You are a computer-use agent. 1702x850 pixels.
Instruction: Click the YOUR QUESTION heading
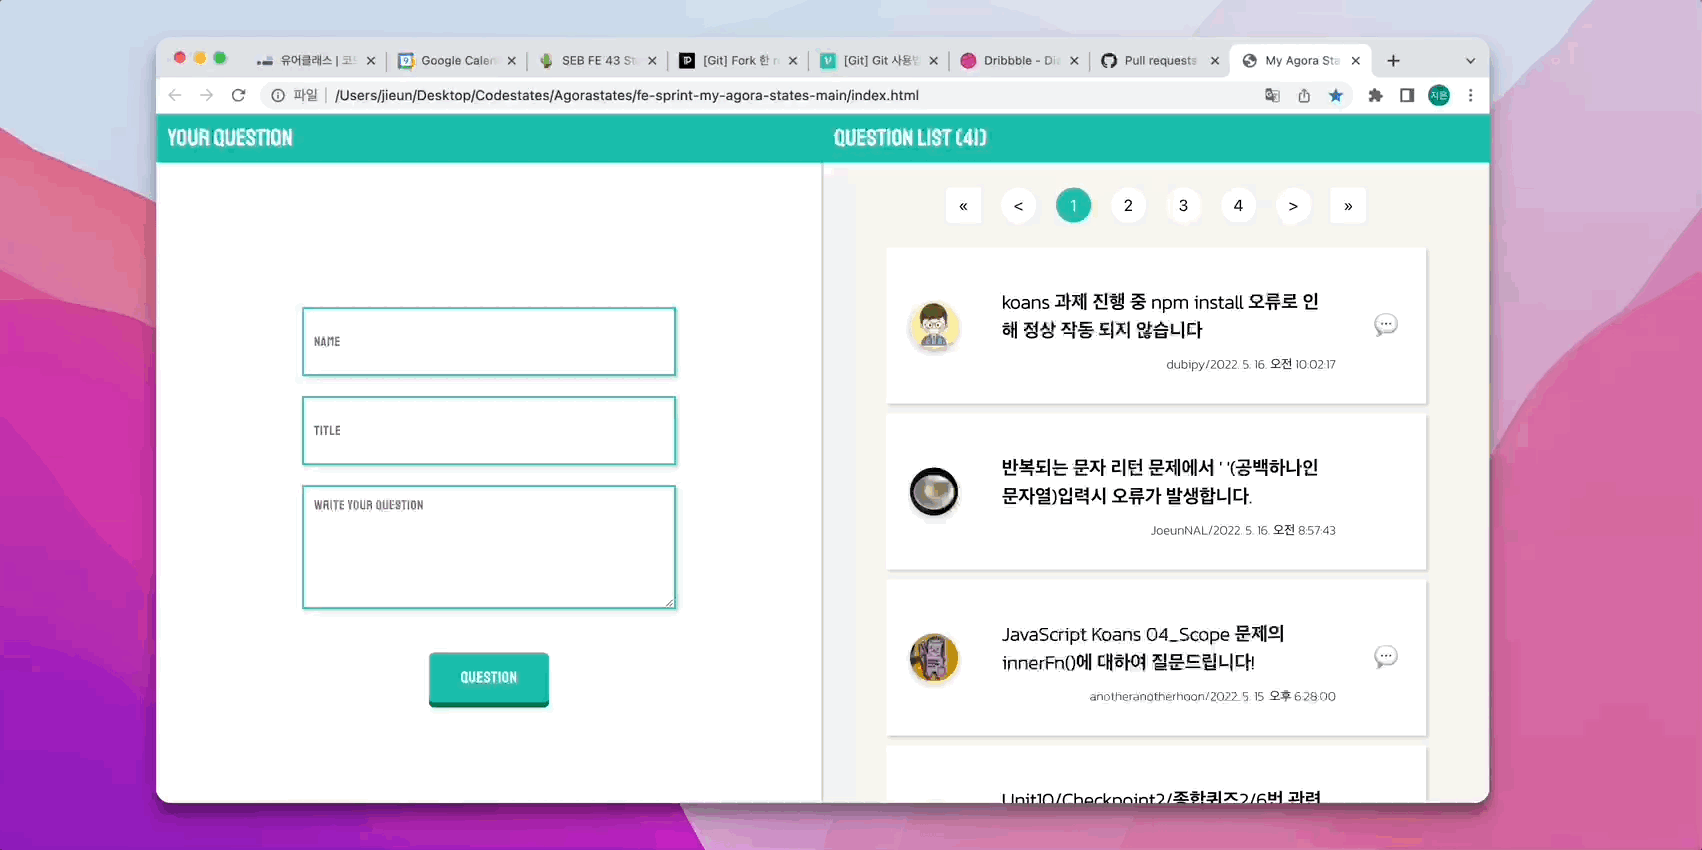(230, 138)
